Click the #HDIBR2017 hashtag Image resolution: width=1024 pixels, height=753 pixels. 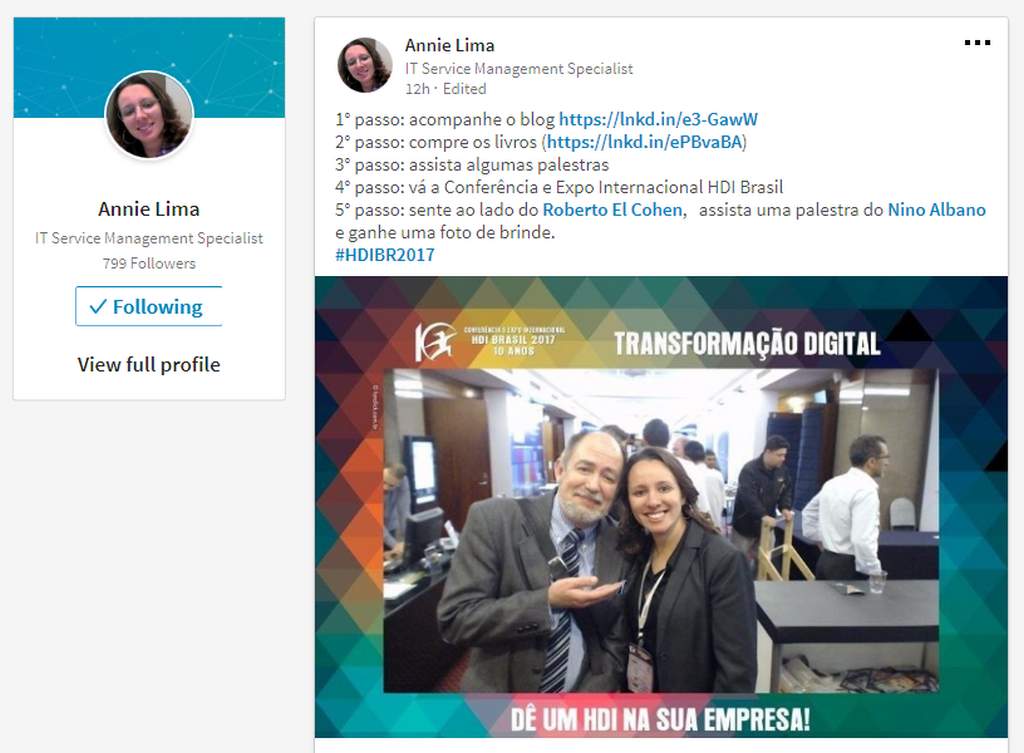coord(385,255)
